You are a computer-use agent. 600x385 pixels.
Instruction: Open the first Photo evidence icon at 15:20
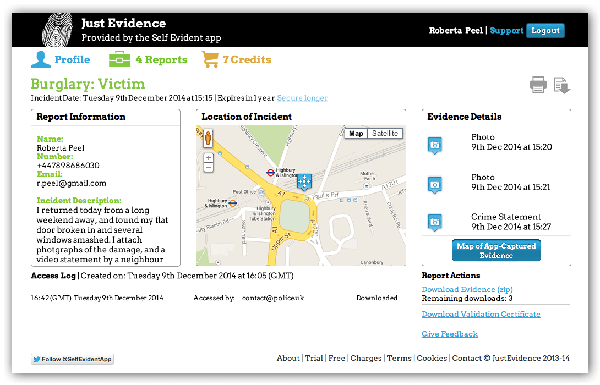click(435, 145)
